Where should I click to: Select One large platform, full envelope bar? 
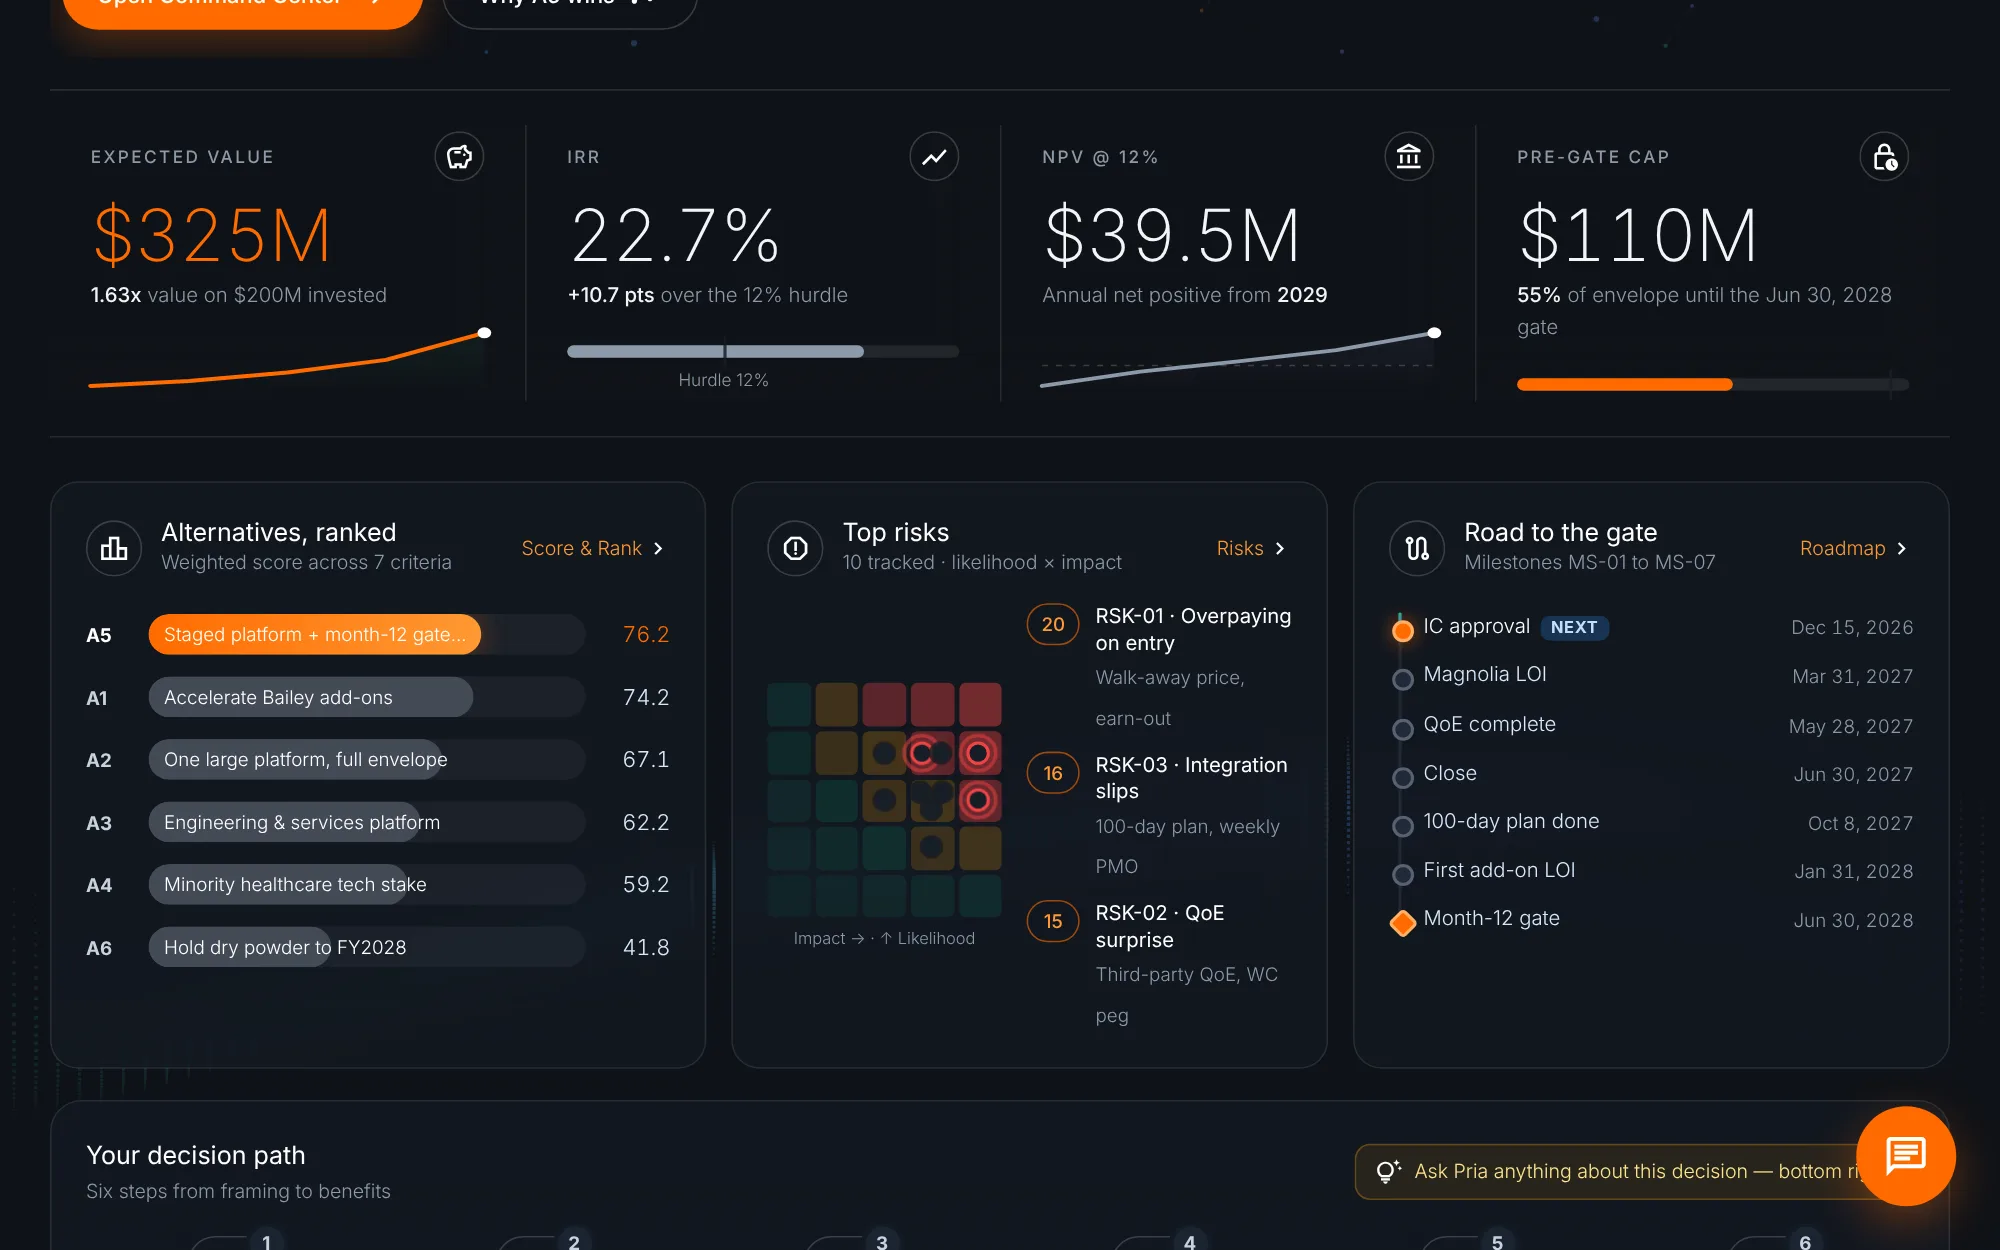tap(367, 760)
